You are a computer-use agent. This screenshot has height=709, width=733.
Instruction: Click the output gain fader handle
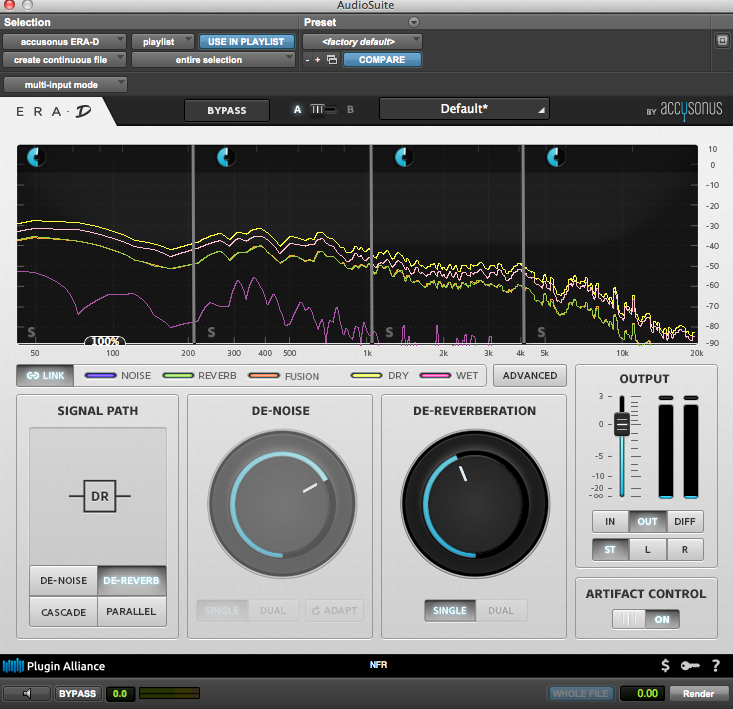pyautogui.click(x=622, y=424)
